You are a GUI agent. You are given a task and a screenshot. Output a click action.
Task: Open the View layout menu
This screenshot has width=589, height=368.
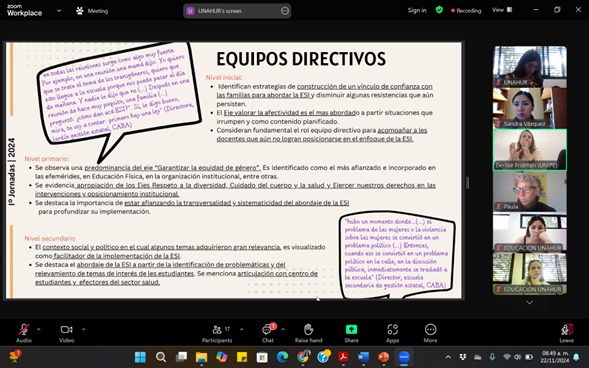(x=502, y=10)
